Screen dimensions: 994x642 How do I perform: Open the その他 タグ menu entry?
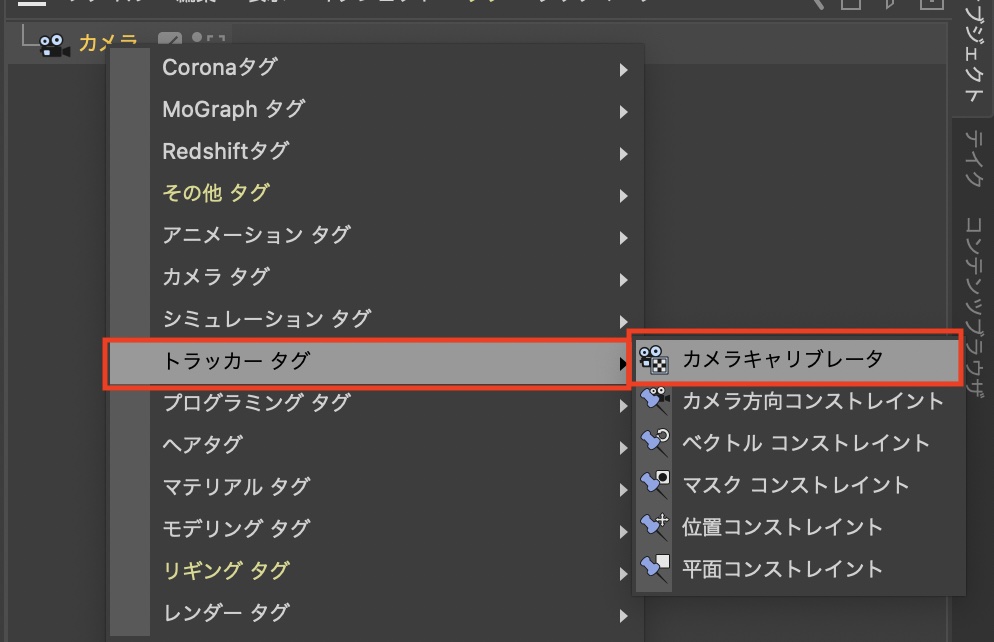[216, 193]
